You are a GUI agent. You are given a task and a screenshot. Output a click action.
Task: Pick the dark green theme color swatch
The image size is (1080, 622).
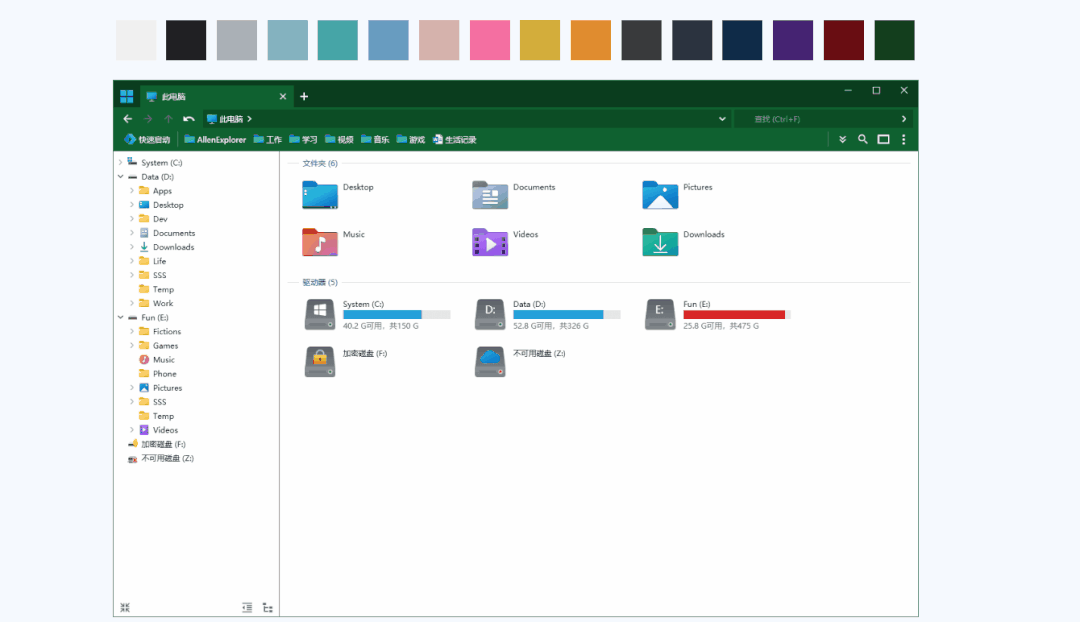point(895,40)
